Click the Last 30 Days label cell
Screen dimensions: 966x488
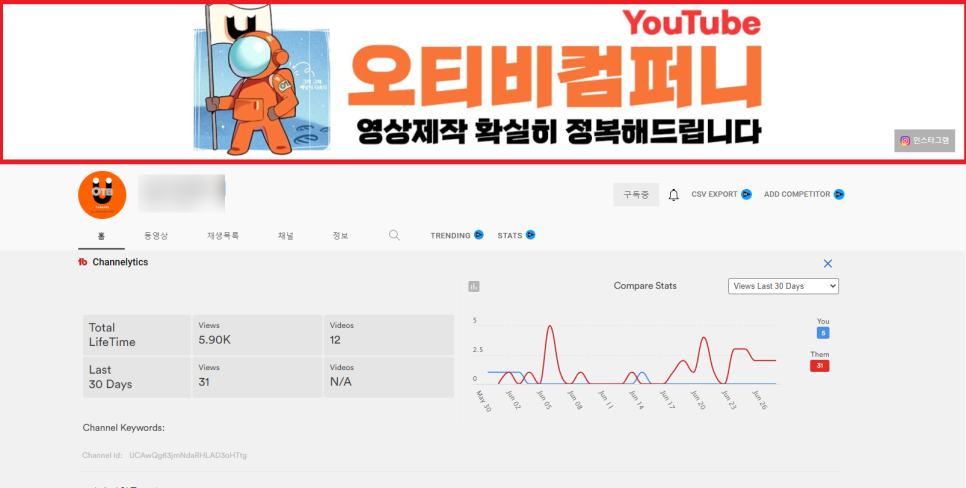click(137, 377)
